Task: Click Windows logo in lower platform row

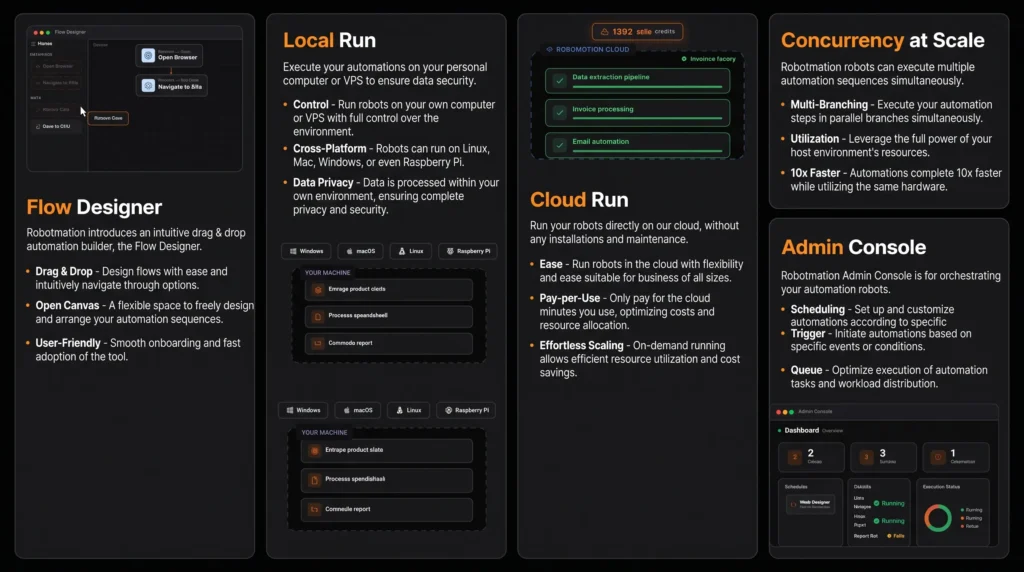Action: click(290, 410)
